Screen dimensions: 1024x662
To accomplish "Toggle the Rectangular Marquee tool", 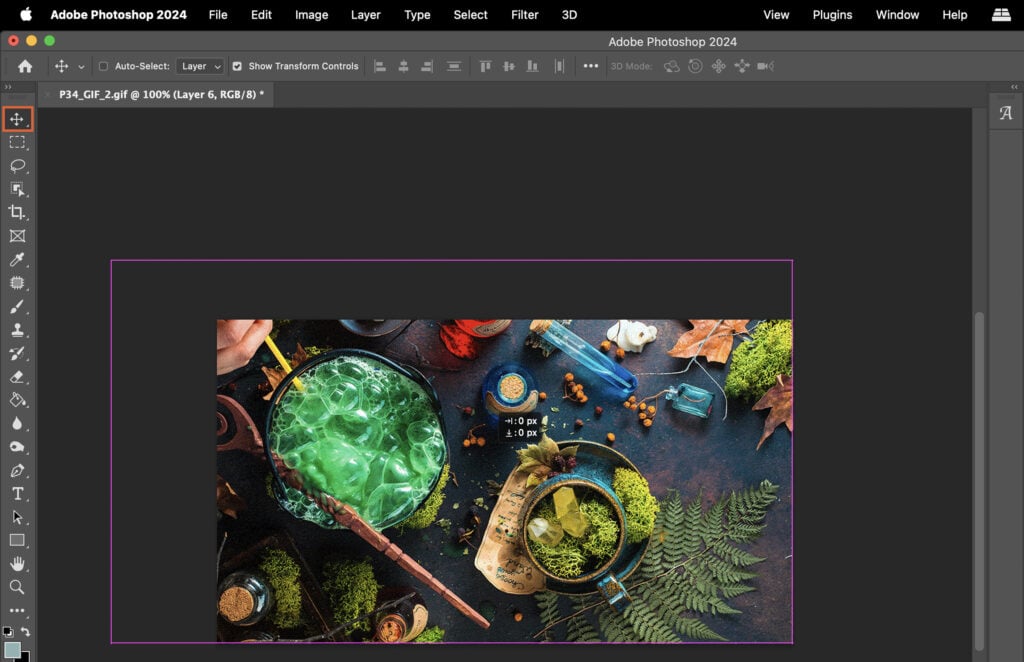I will [x=17, y=142].
